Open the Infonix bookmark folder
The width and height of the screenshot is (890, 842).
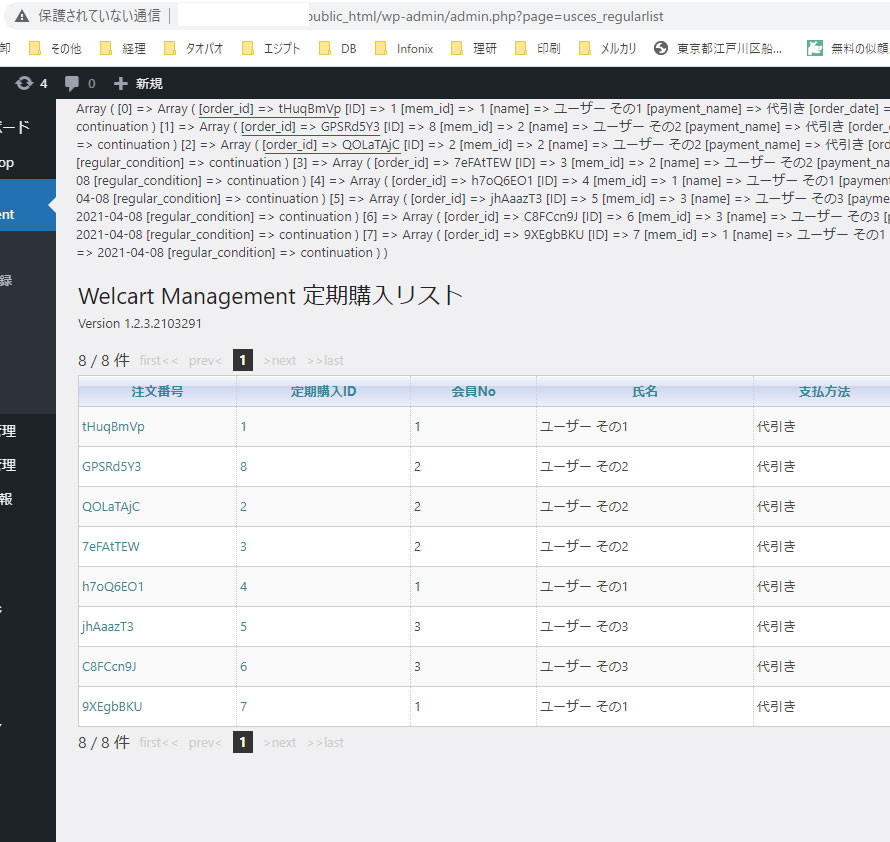click(x=404, y=49)
